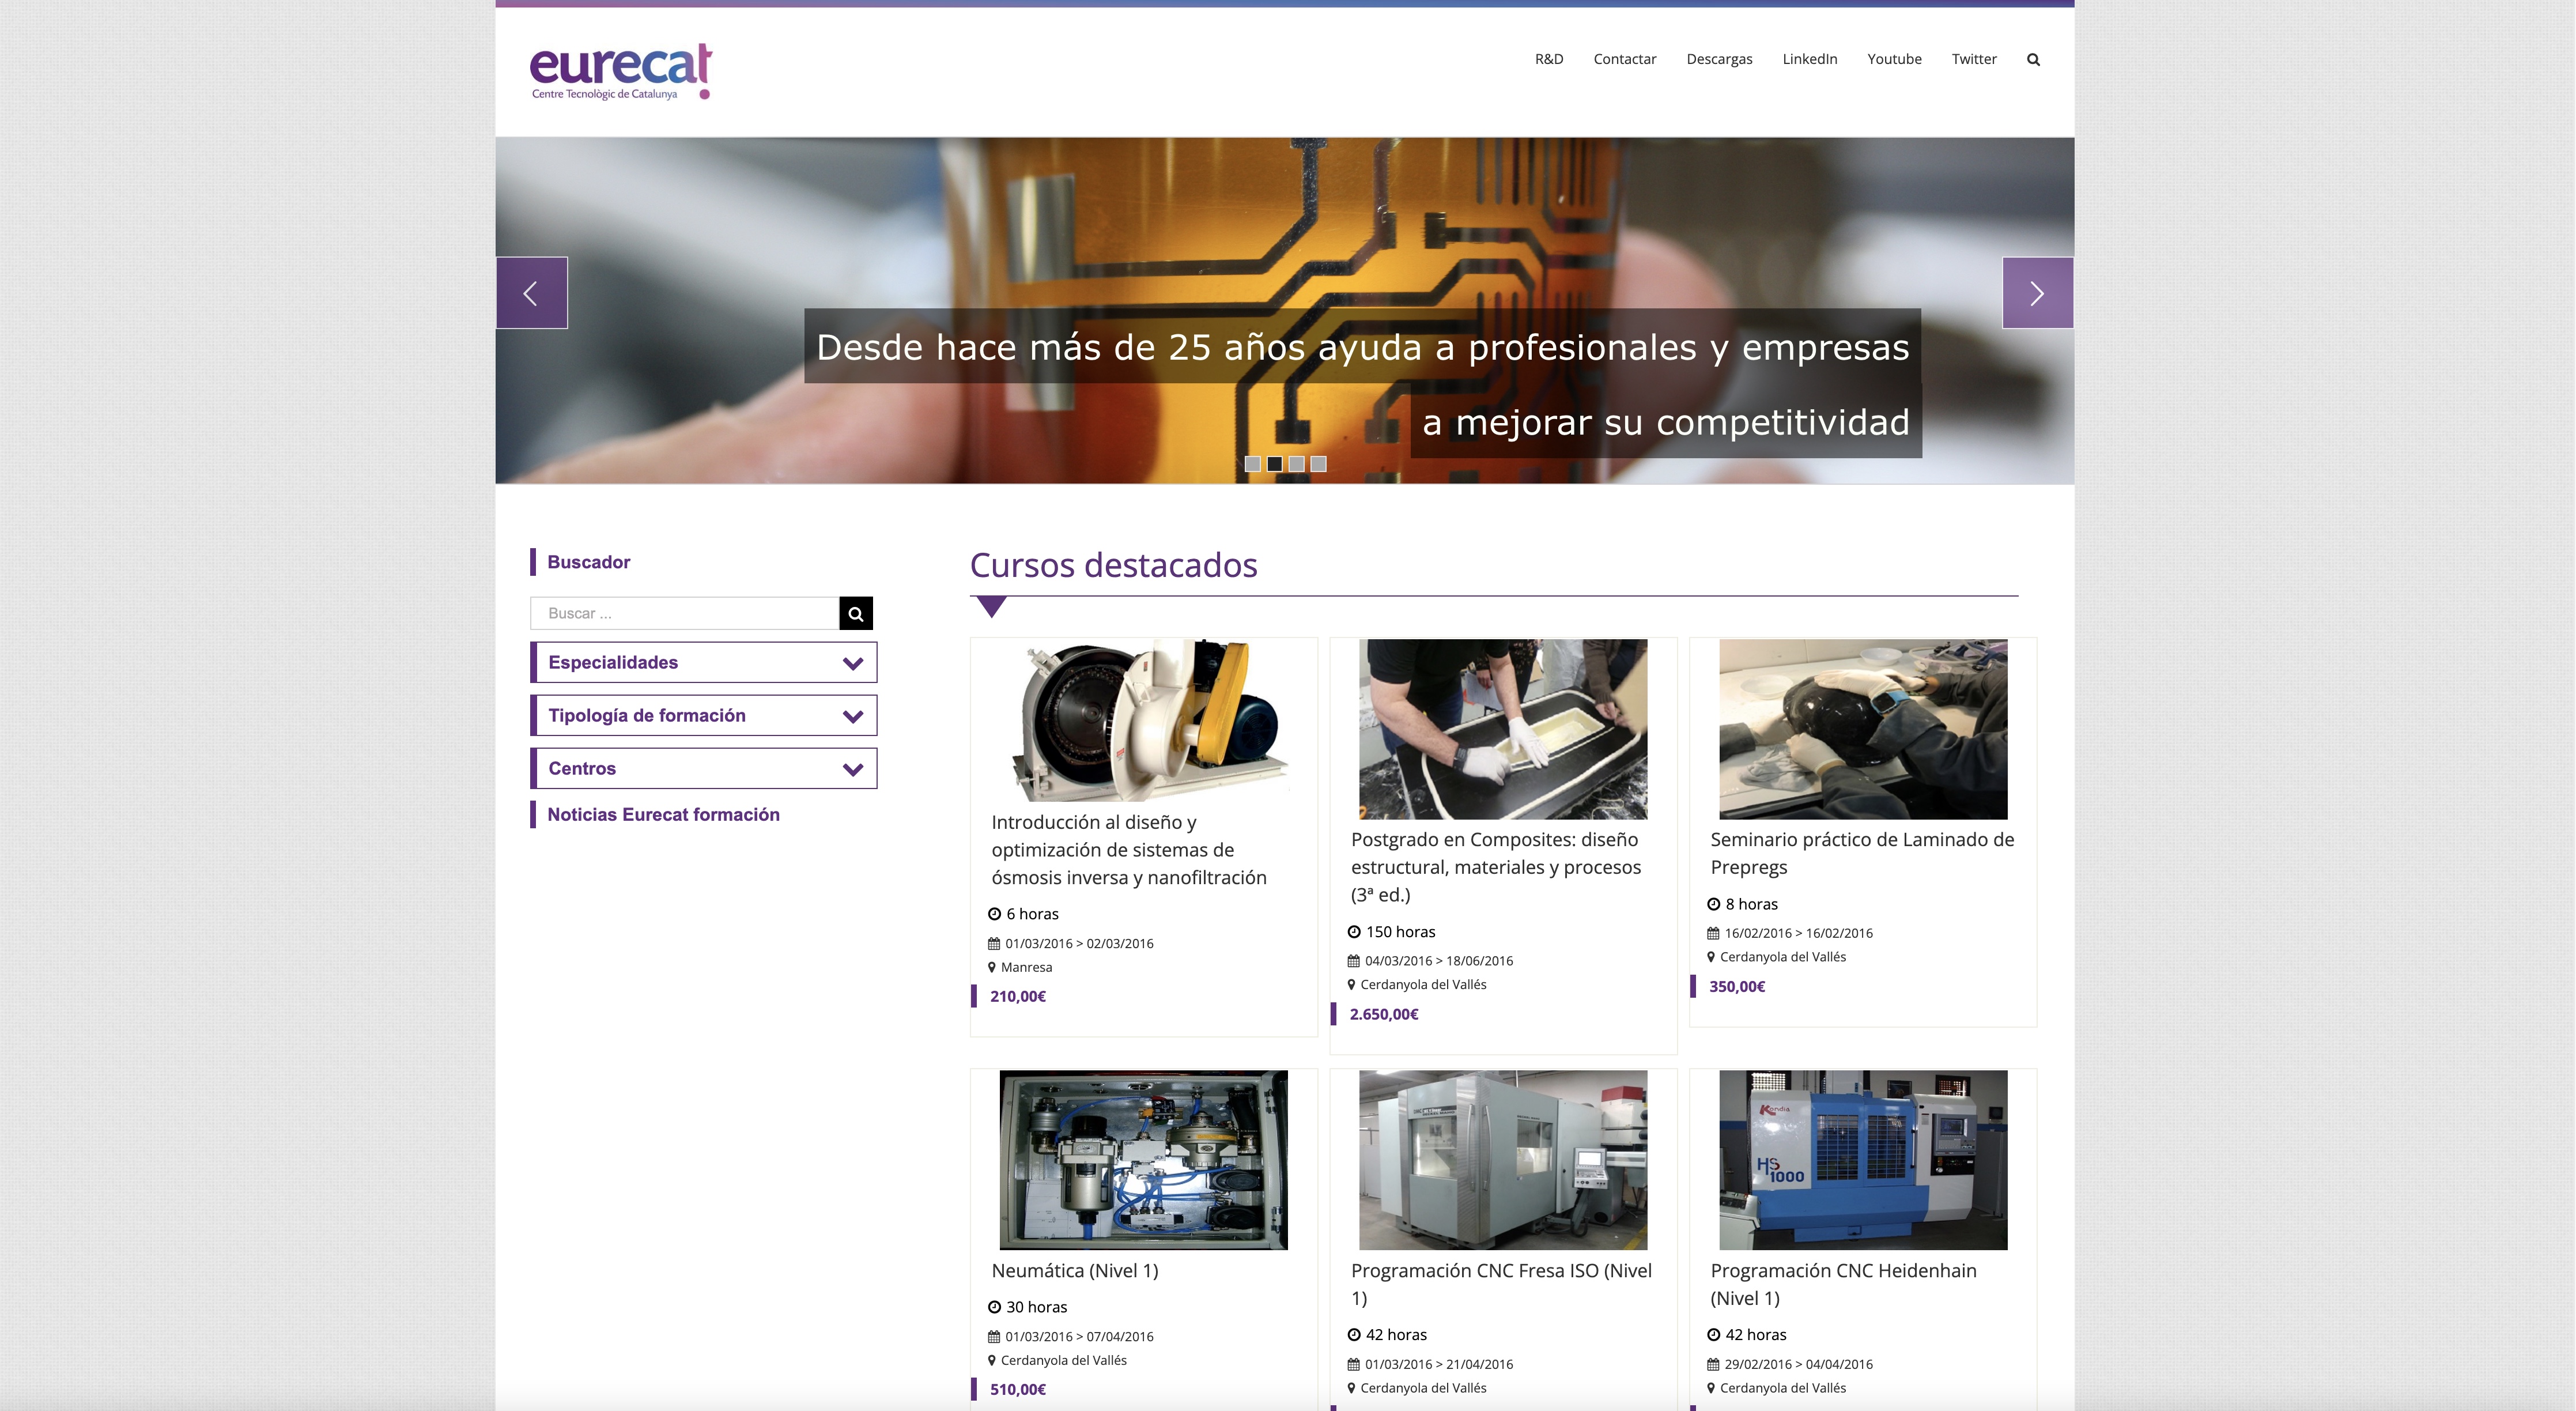Submit search with black magnifier button
Screen dimensions: 2576x1411
coord(856,613)
